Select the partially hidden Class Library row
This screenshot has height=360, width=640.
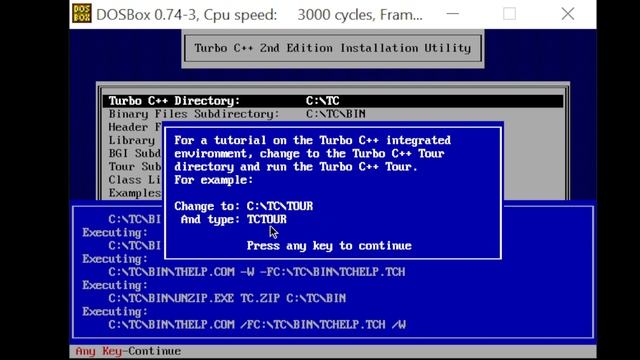(135, 180)
